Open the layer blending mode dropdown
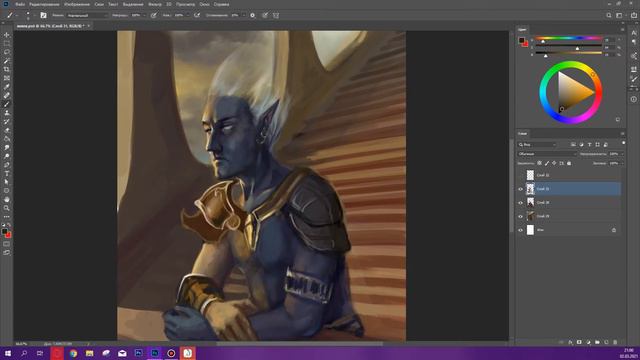Viewport: 640px width, 360px height. click(547, 154)
